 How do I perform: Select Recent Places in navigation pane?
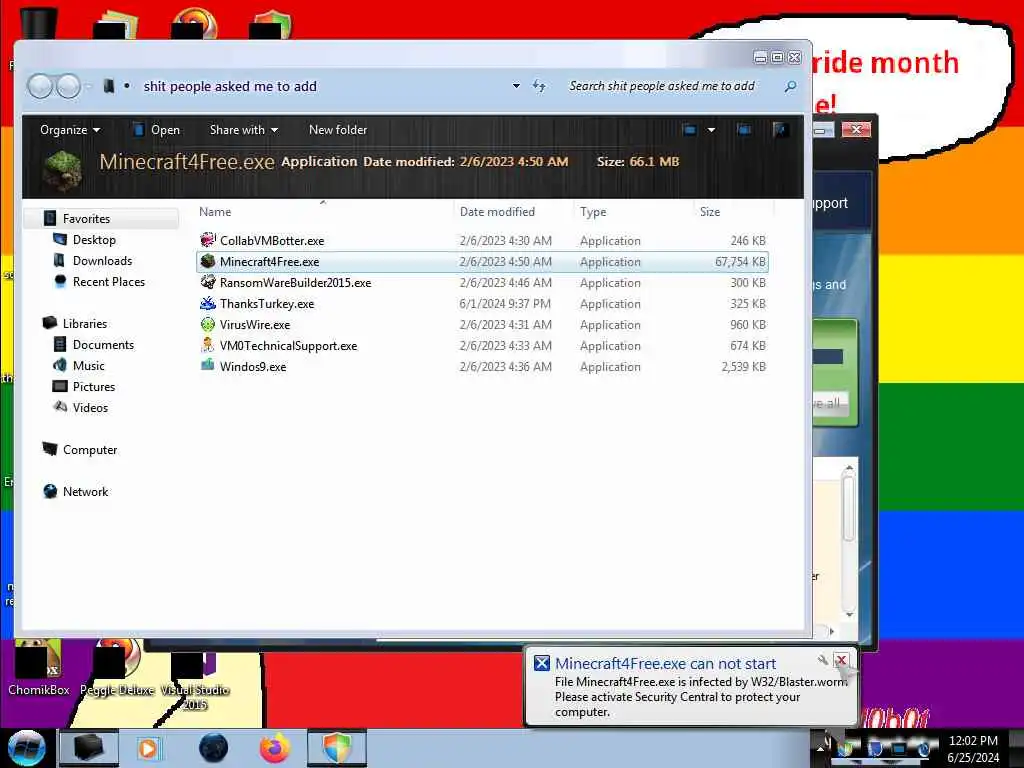click(108, 281)
